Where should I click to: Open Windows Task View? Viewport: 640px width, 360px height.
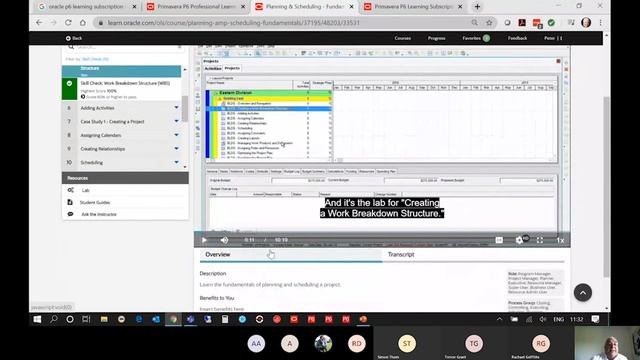[x=86, y=319]
